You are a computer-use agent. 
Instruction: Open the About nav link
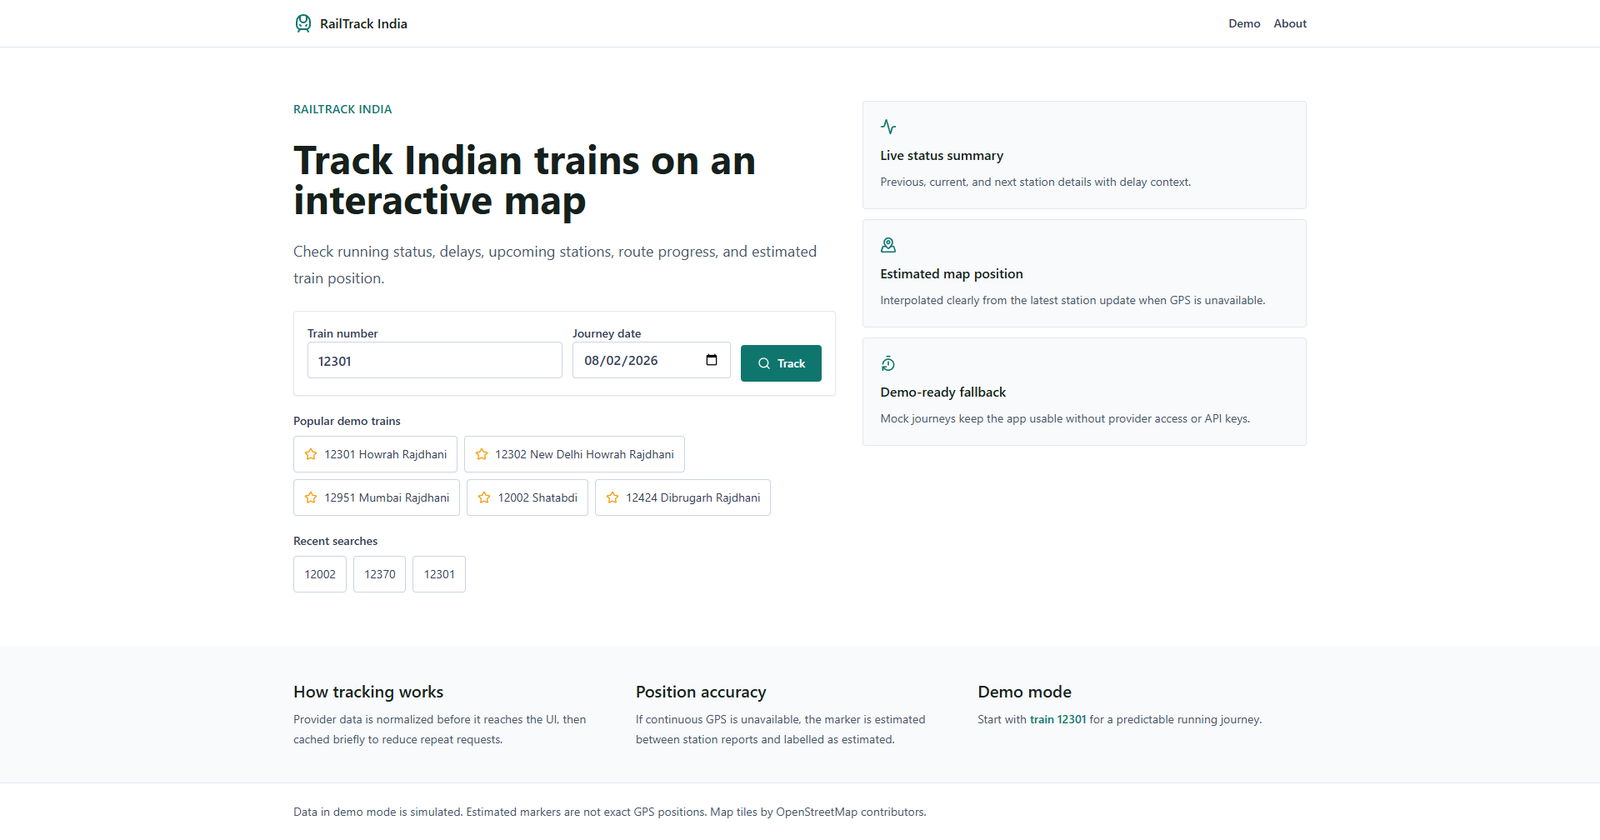[x=1290, y=24]
